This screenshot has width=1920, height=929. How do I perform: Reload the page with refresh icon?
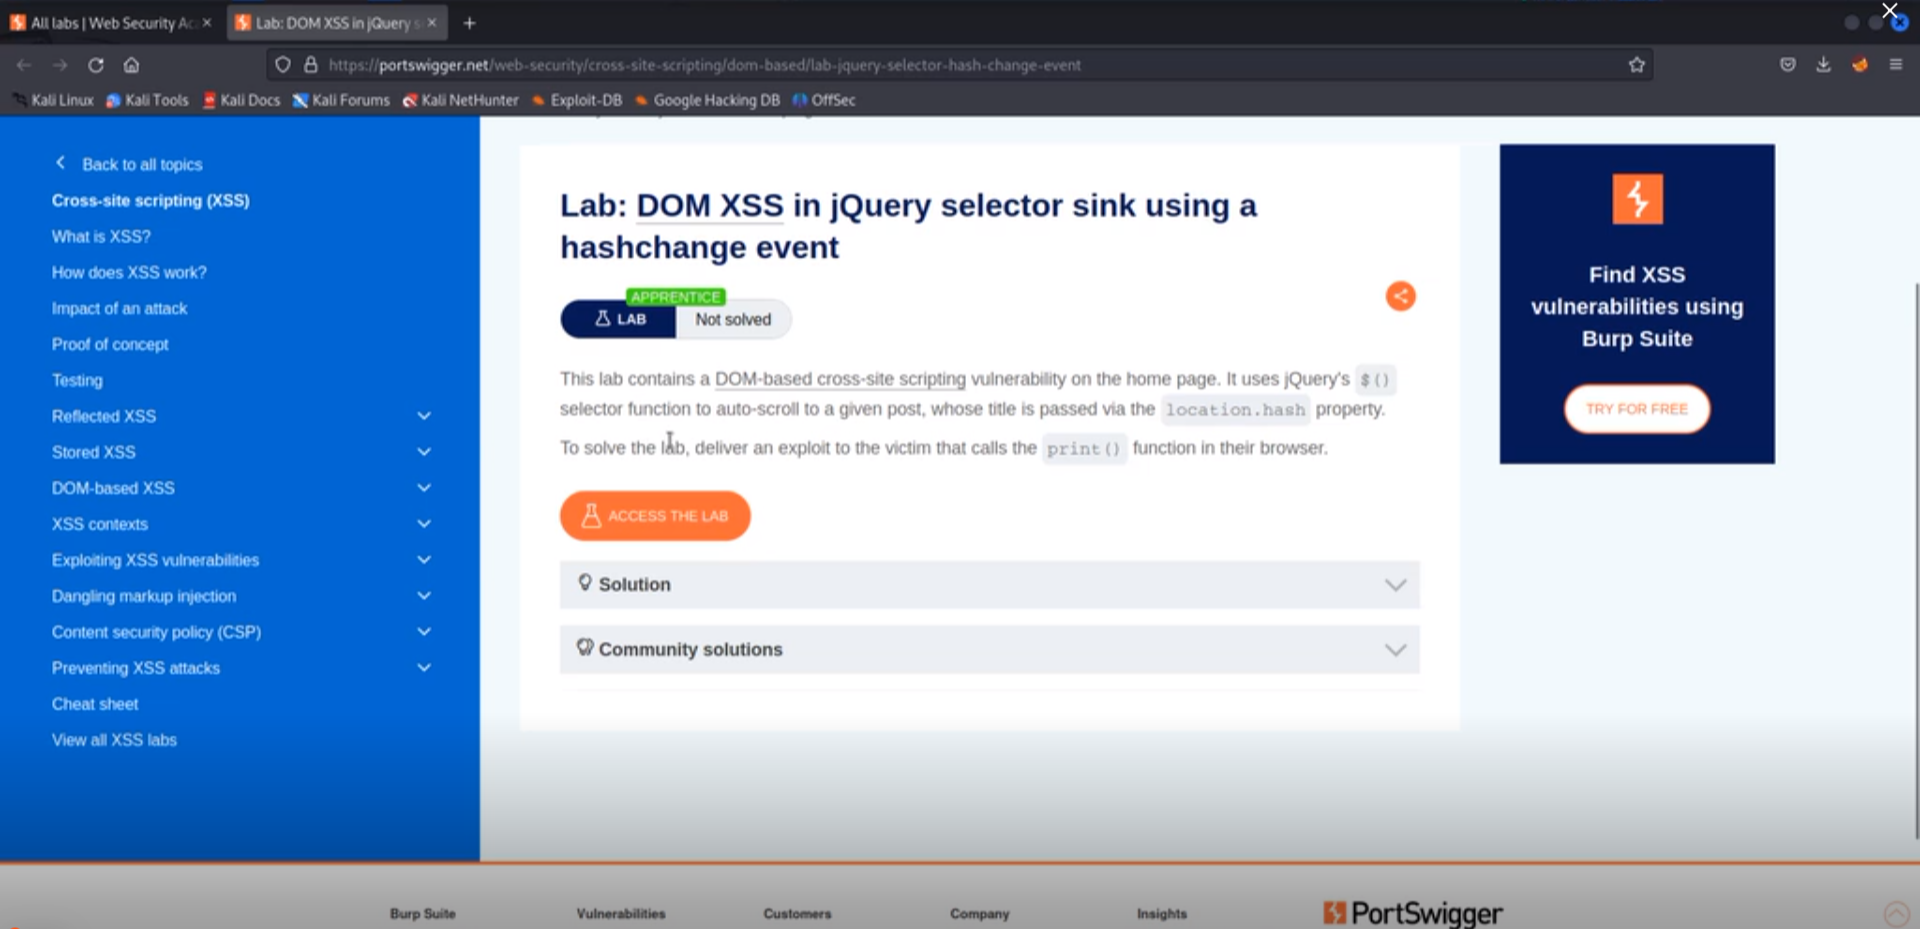point(96,65)
